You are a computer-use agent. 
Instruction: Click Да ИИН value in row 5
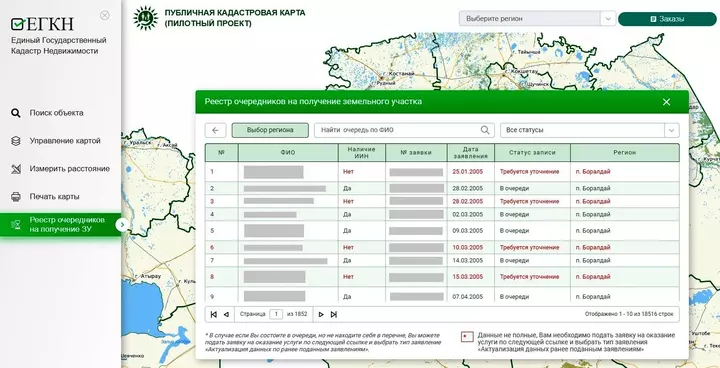(347, 231)
